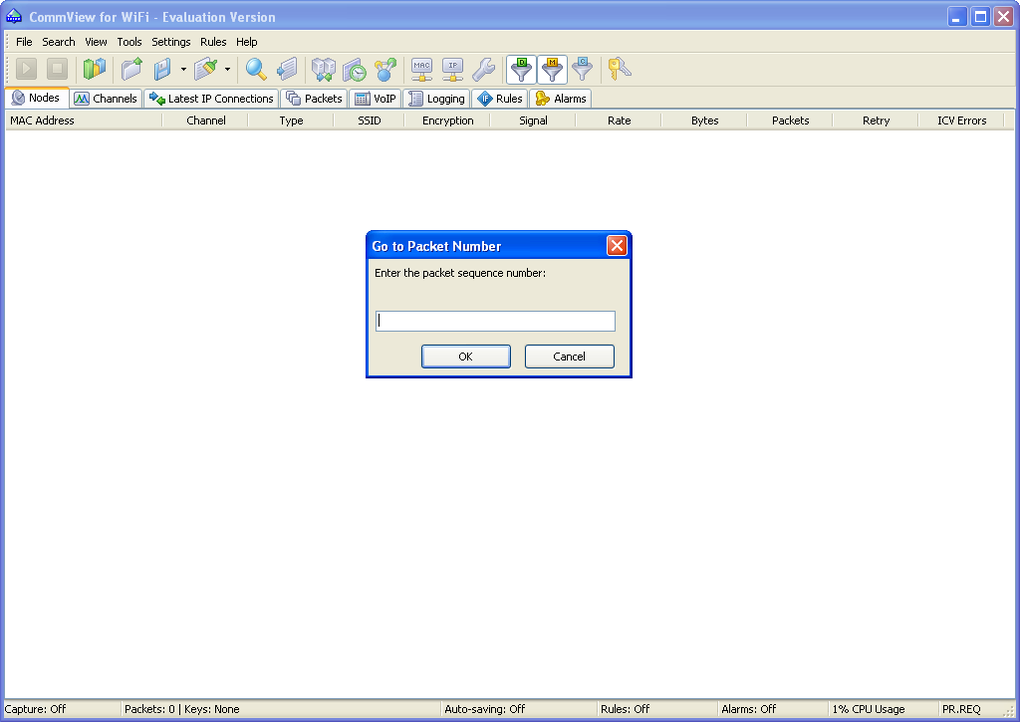Expand the save icon dropdown arrow
Viewport: 1020px width, 722px height.
[x=183, y=69]
